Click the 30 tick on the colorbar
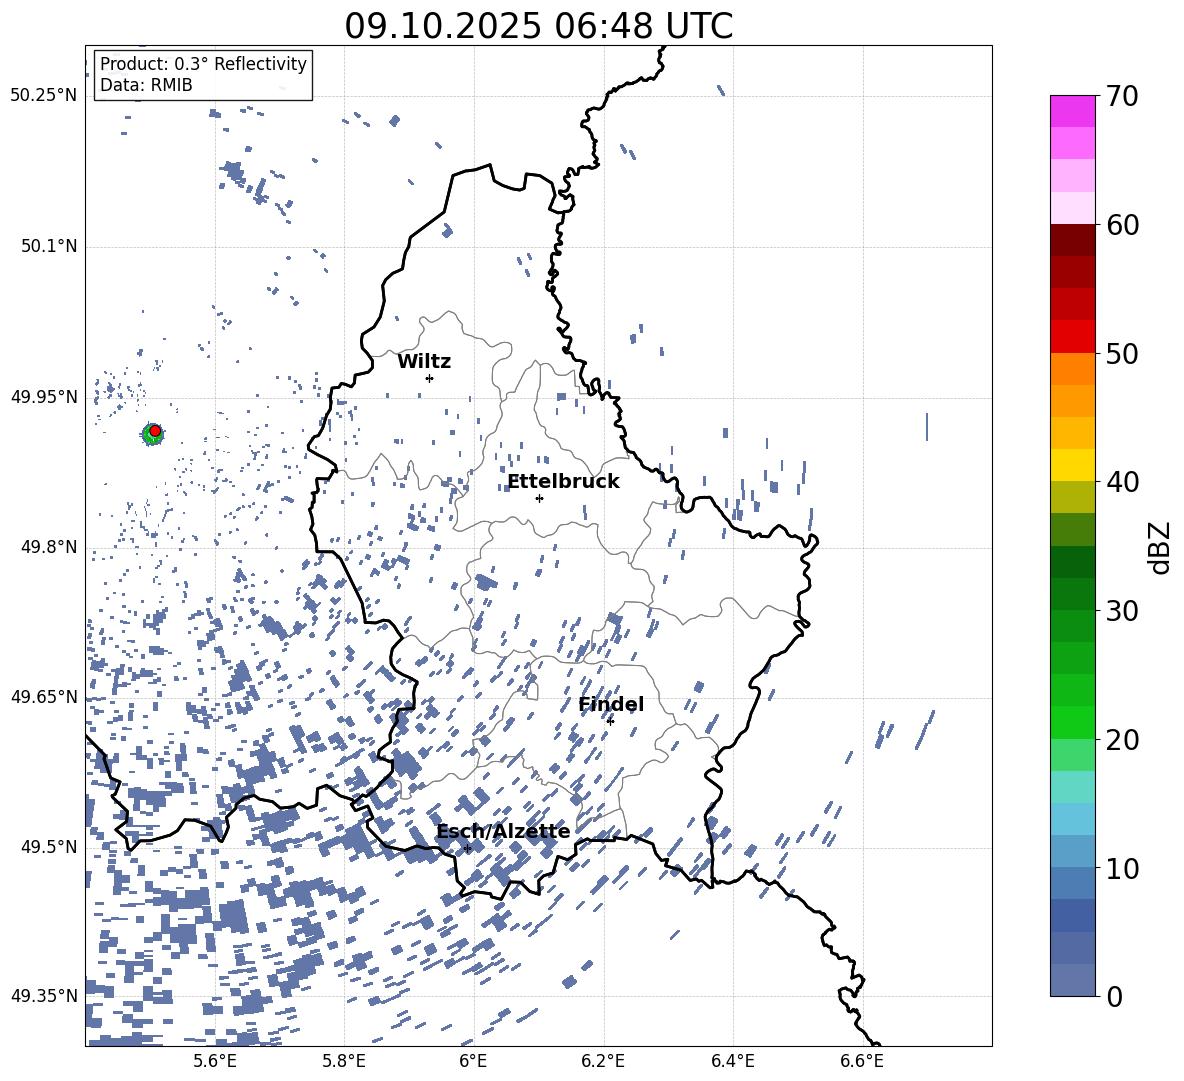The image size is (1184, 1081). [x=1123, y=610]
